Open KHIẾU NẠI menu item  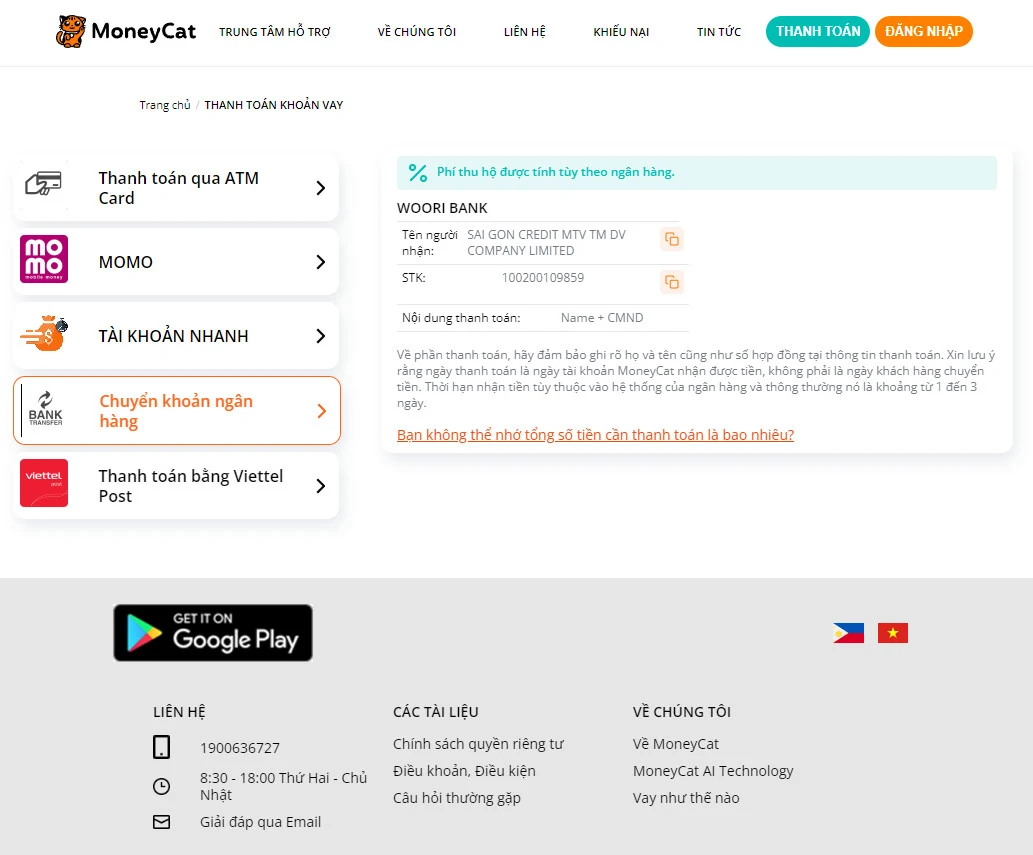[x=621, y=32]
